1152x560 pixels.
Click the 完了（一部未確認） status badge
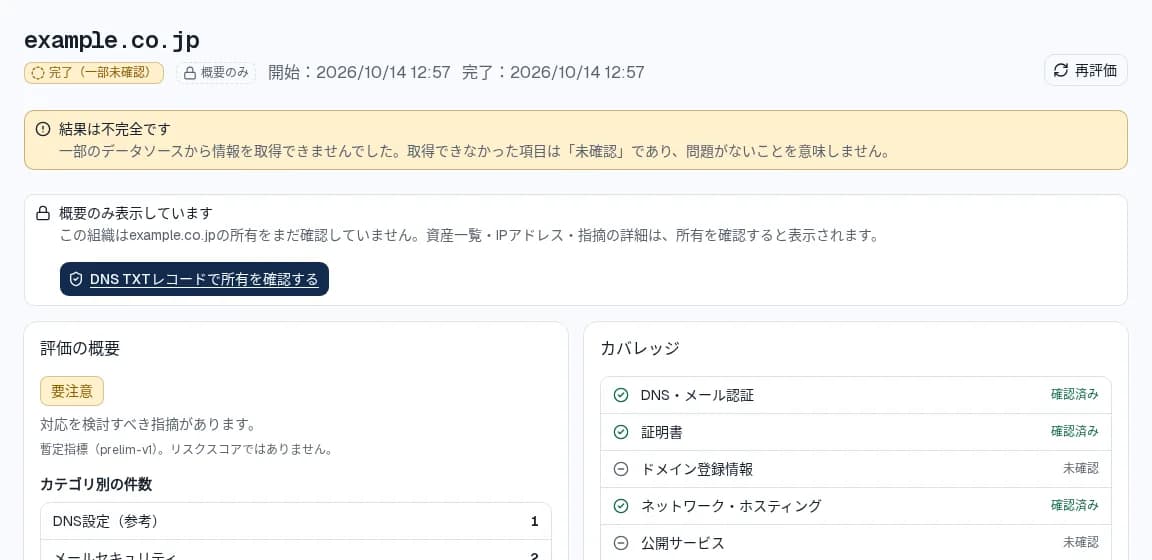[x=94, y=73]
